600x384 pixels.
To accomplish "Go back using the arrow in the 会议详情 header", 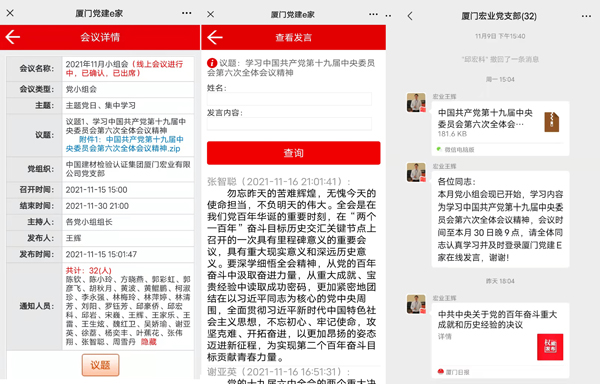I will [x=13, y=37].
